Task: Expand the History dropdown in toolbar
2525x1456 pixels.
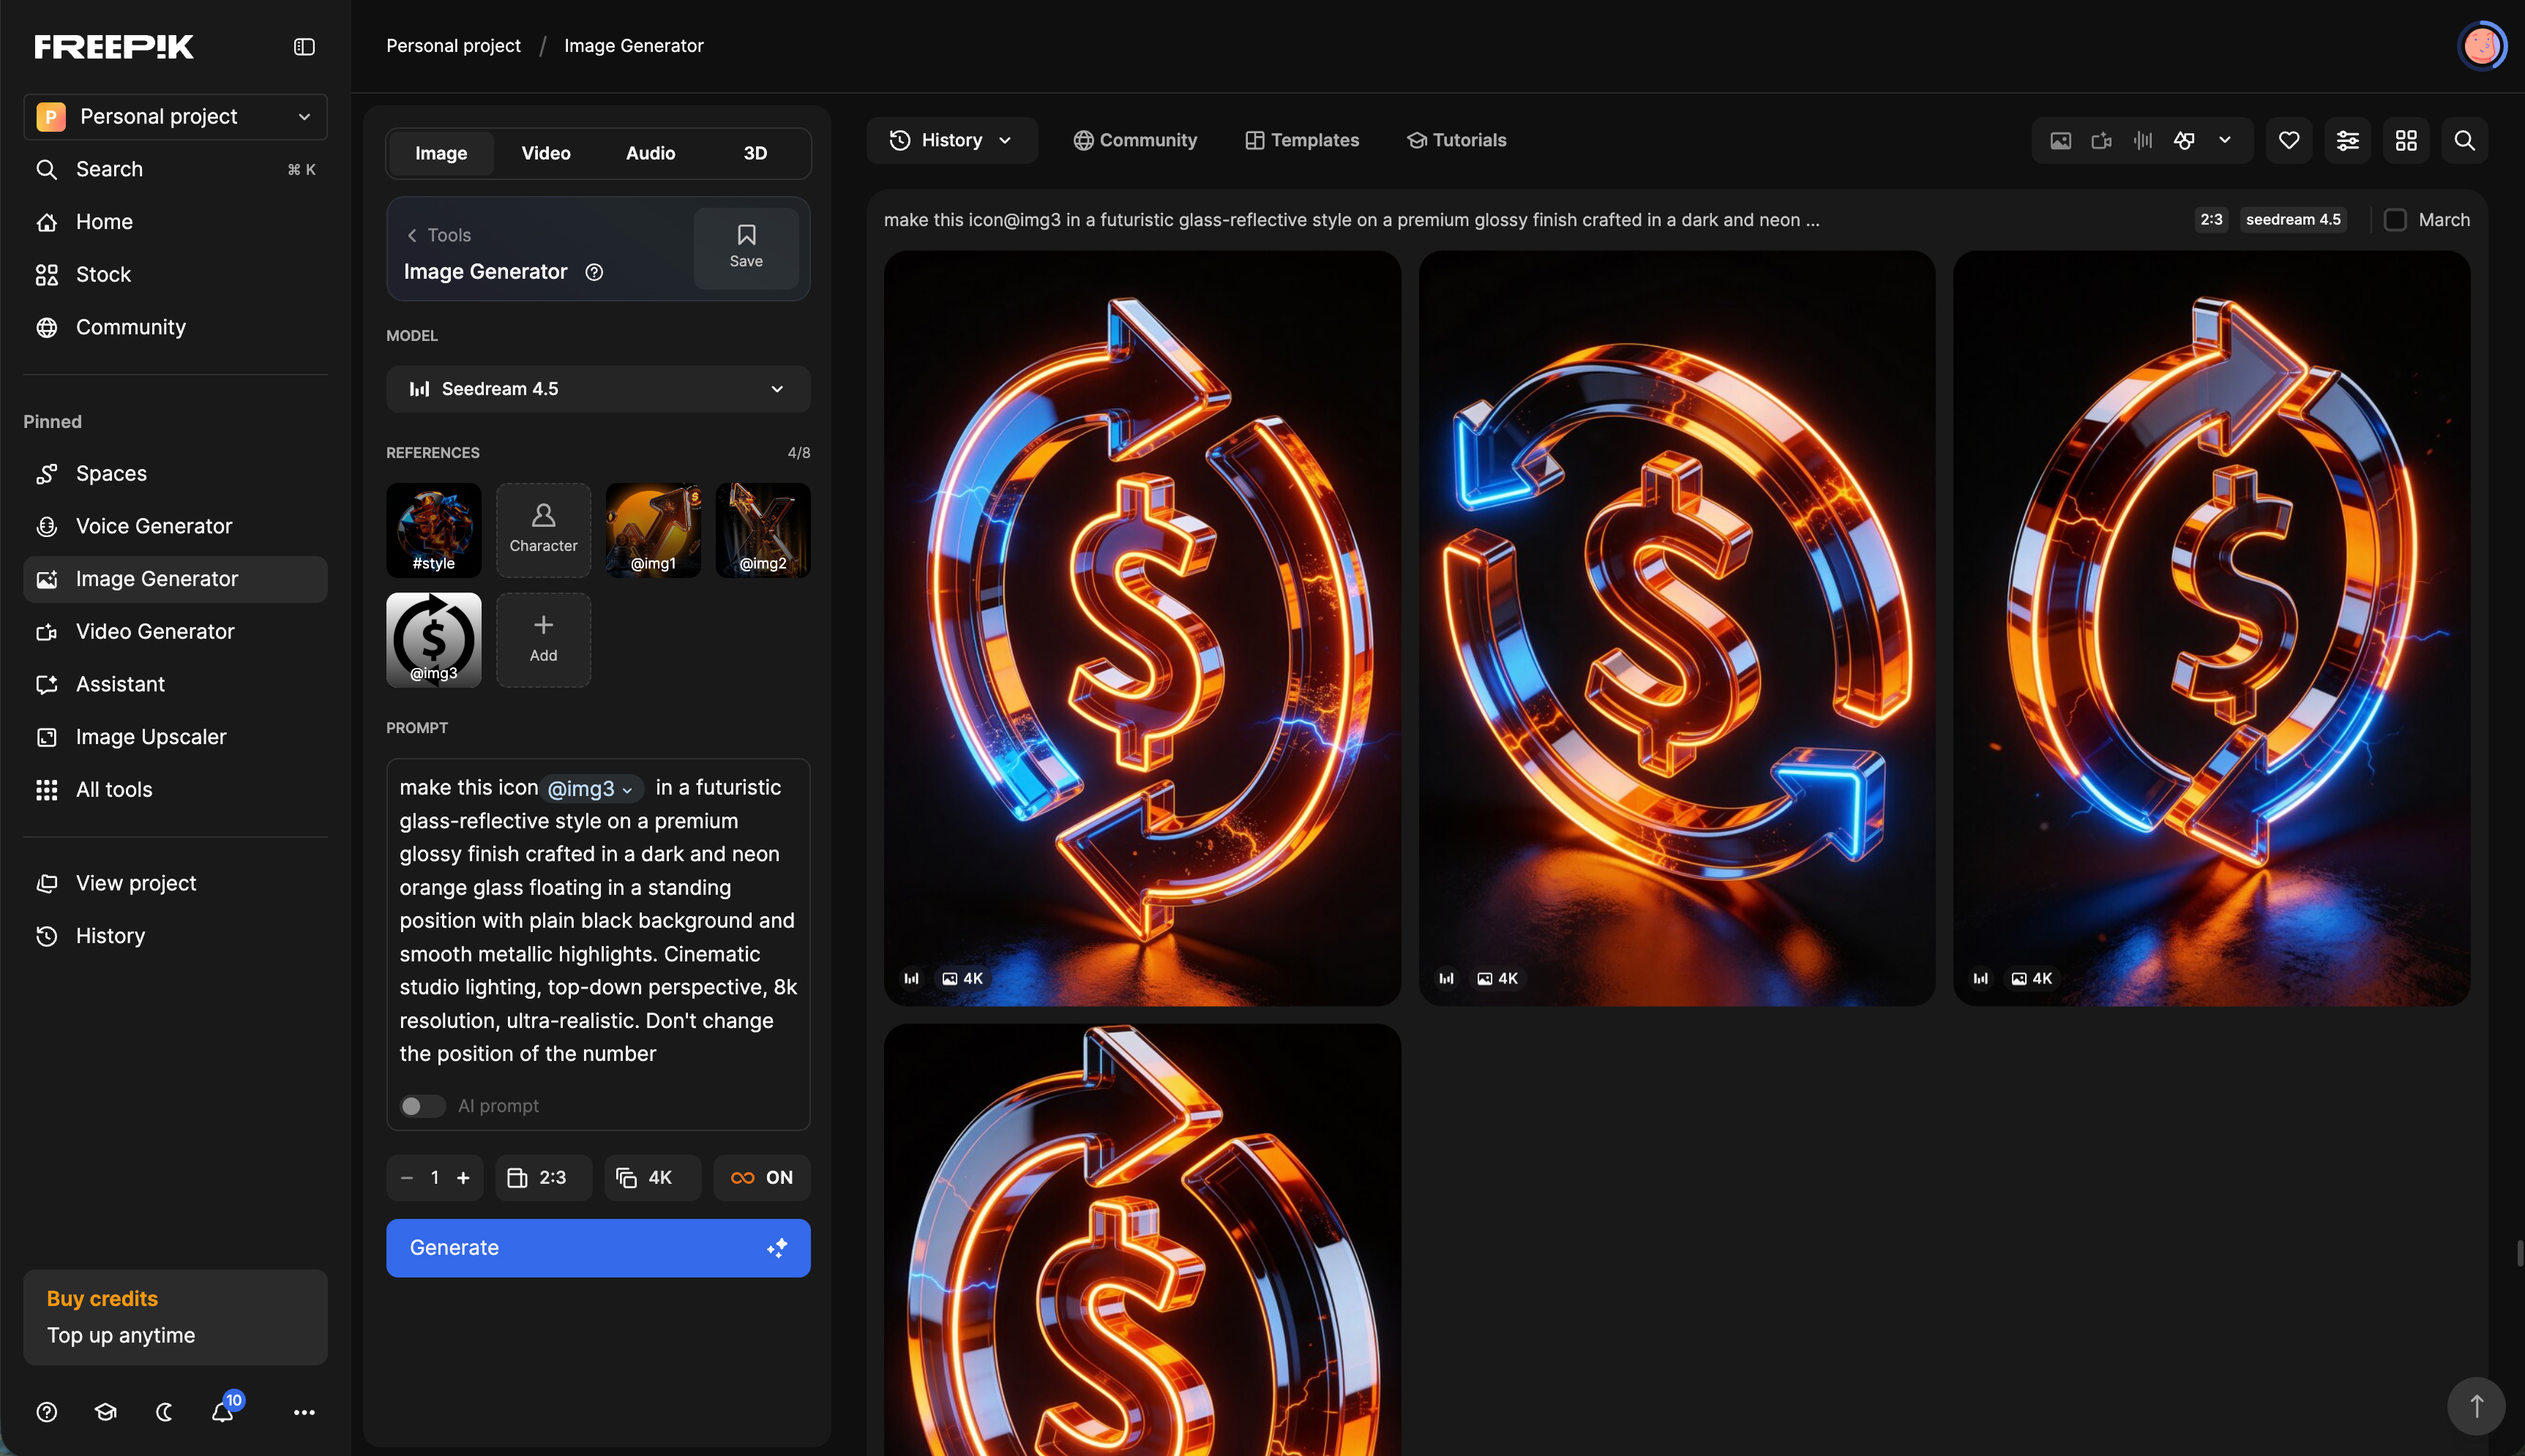Action: pyautogui.click(x=951, y=140)
